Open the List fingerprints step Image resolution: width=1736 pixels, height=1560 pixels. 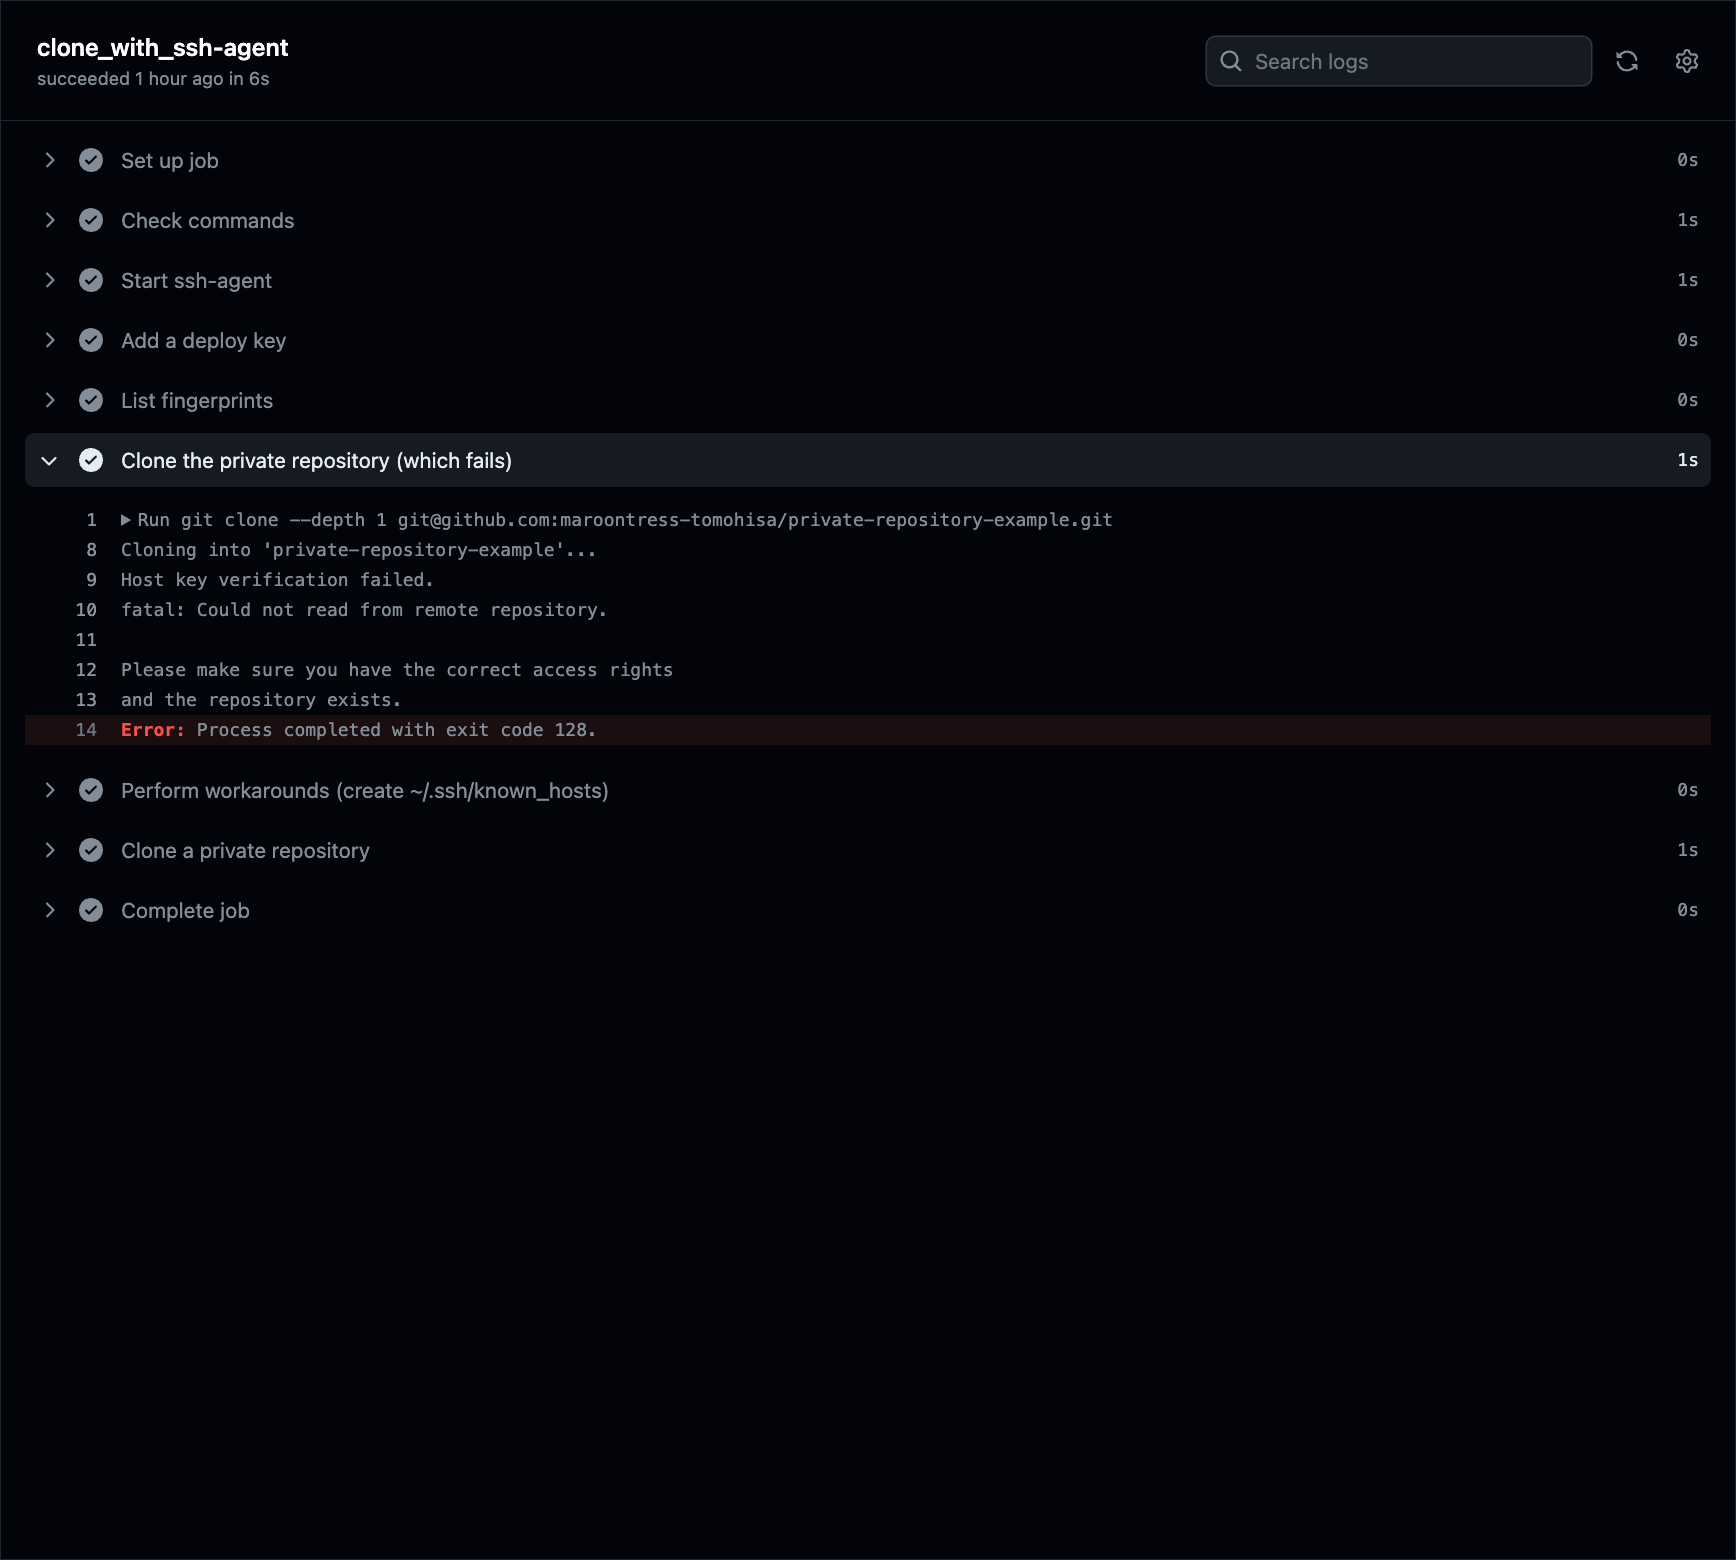868,400
